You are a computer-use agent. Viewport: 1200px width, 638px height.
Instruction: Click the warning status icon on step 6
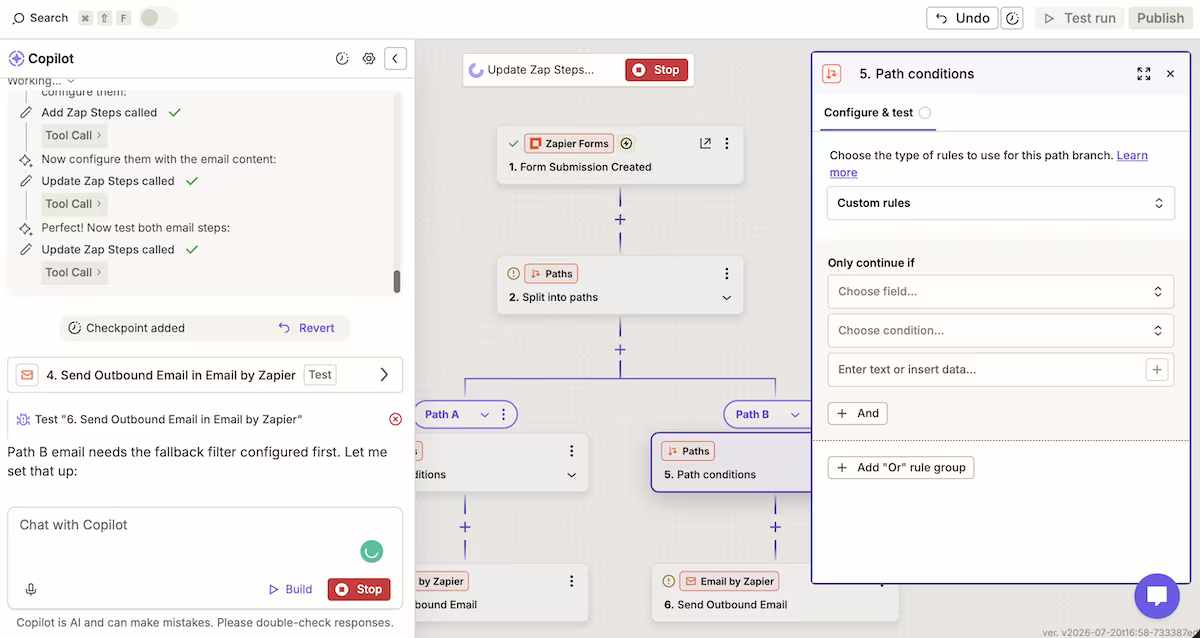tap(669, 581)
